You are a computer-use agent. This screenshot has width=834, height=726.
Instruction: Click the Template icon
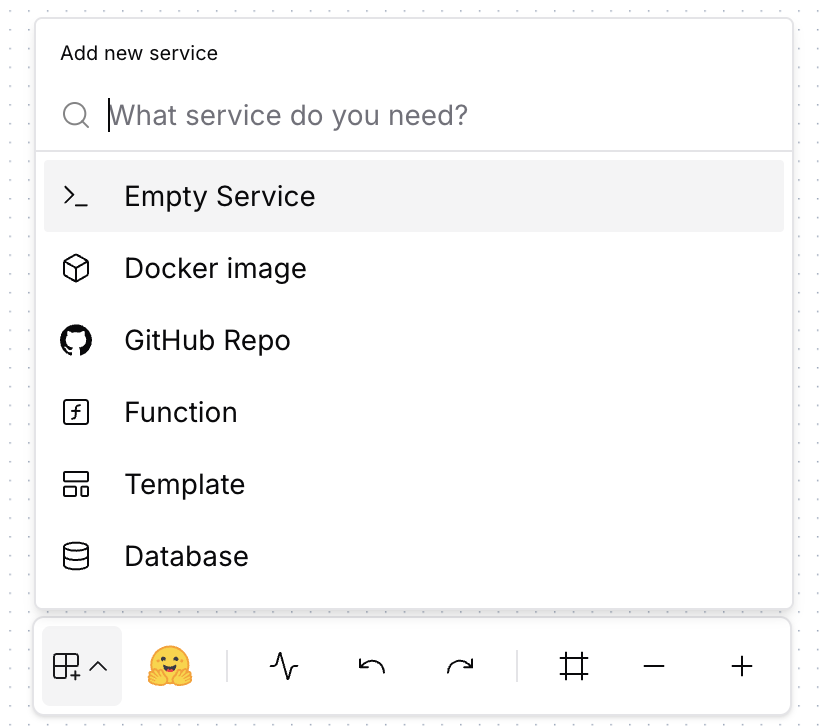(x=77, y=484)
